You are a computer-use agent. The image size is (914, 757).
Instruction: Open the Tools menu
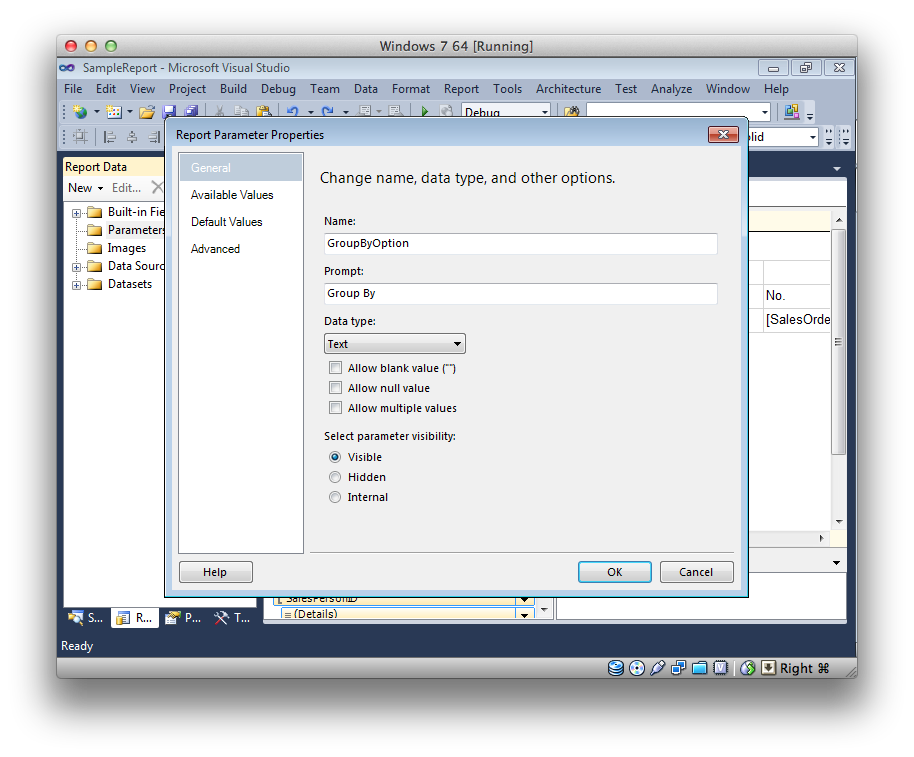coord(507,89)
